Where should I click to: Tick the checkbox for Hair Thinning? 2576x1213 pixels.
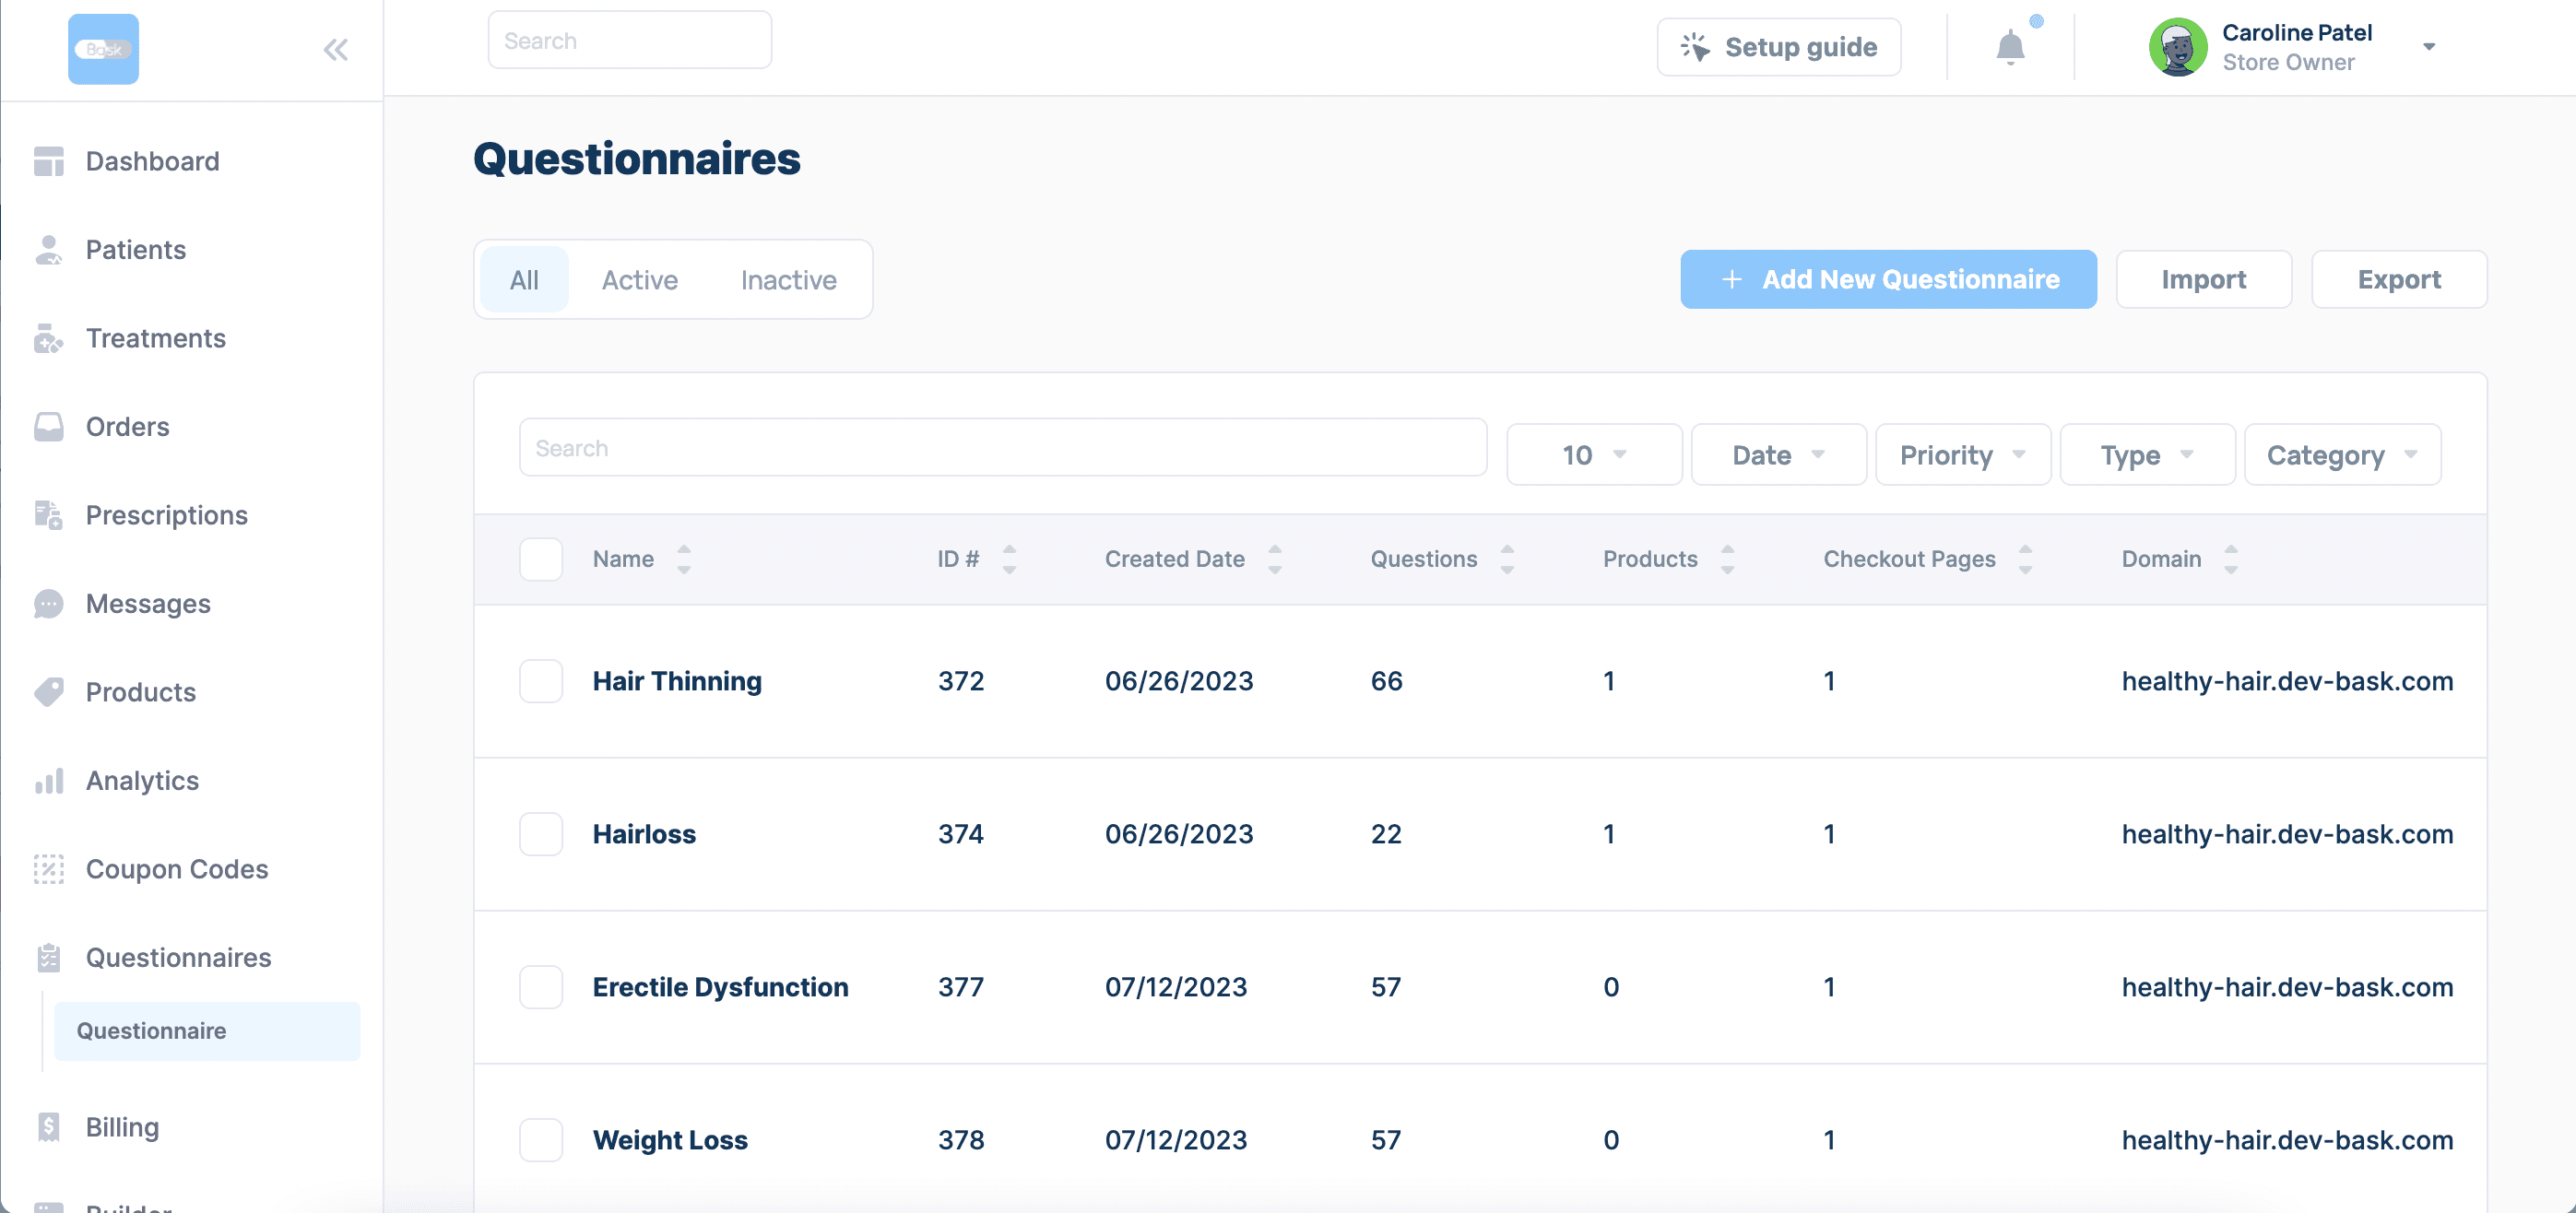tap(541, 681)
